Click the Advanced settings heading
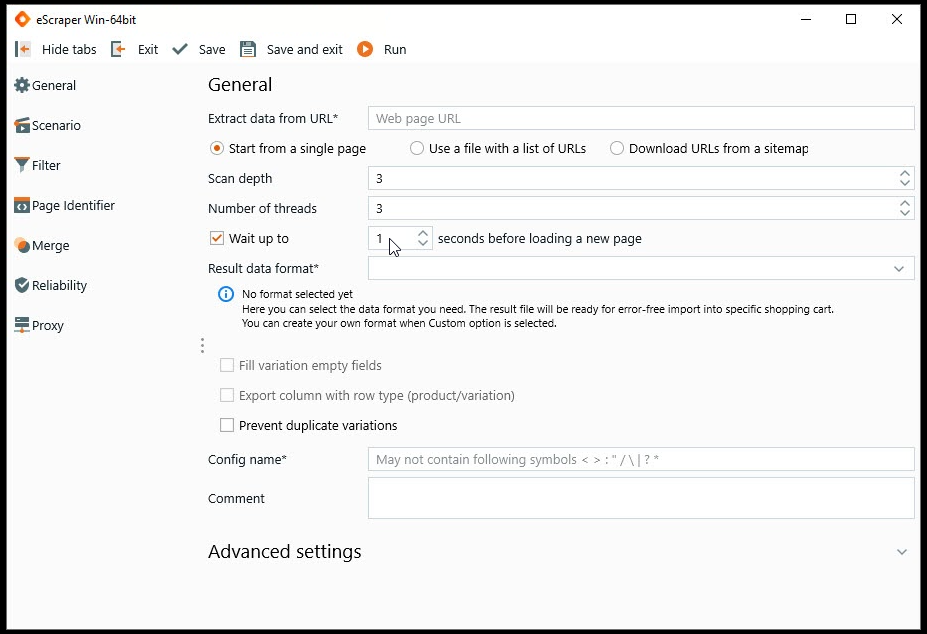This screenshot has width=927, height=634. (284, 552)
